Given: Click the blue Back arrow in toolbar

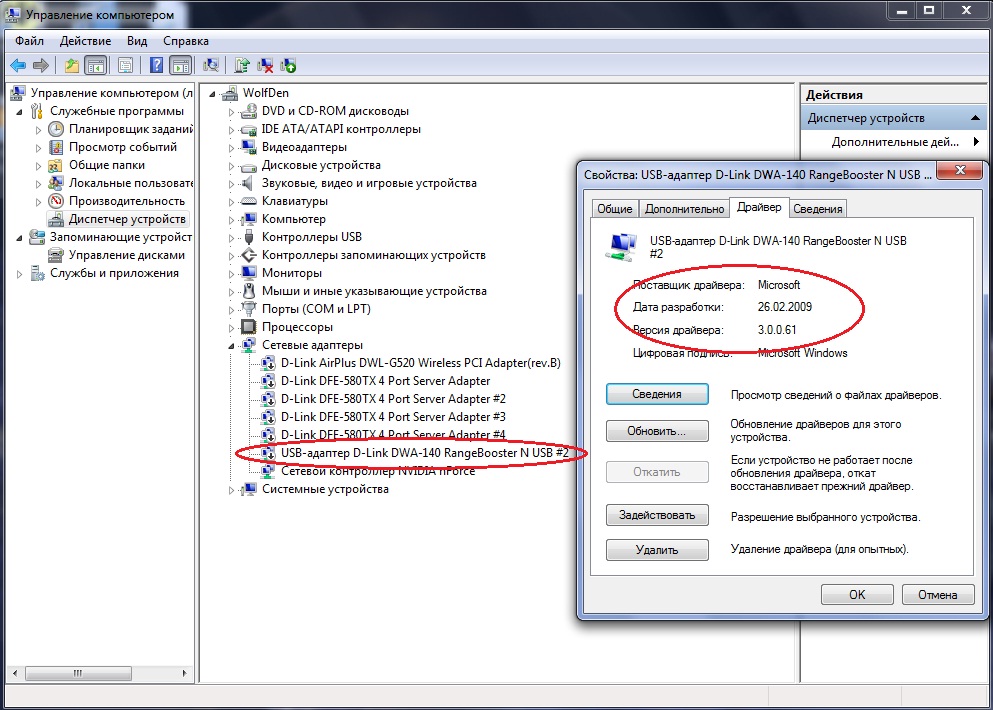Looking at the screenshot, I should pyautogui.click(x=17, y=66).
